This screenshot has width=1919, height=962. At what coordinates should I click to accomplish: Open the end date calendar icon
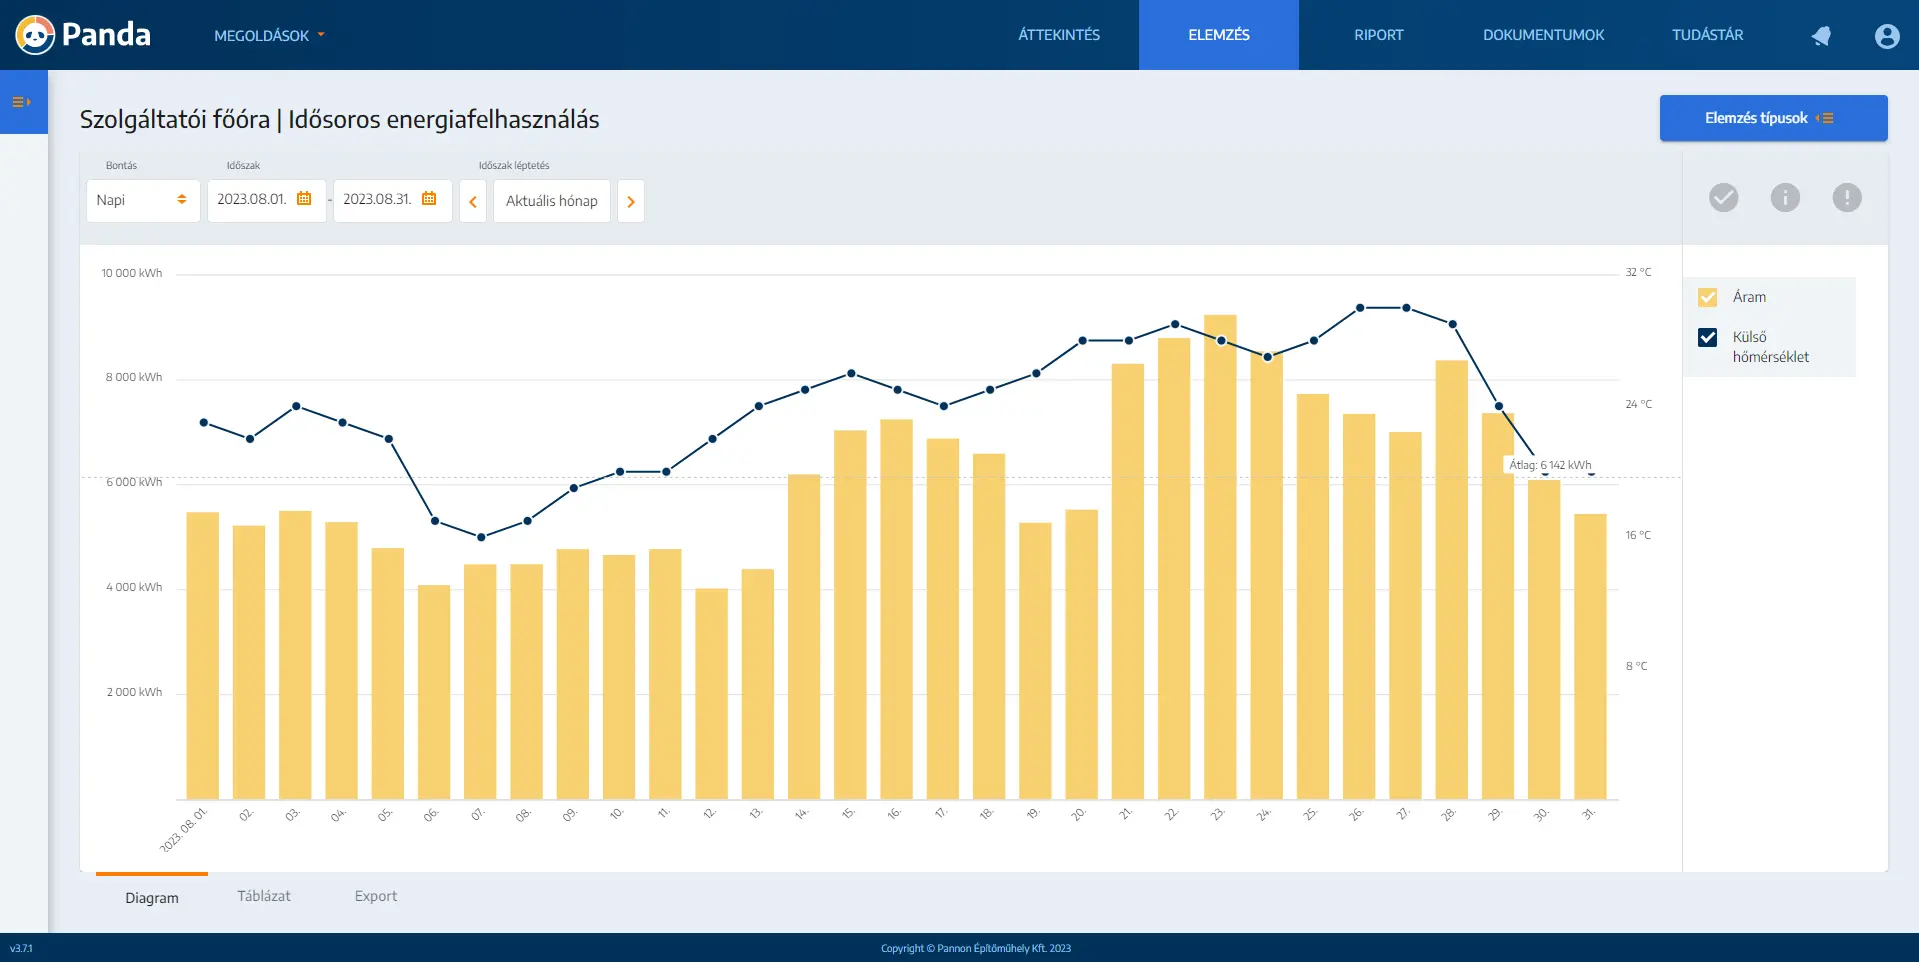(x=429, y=199)
